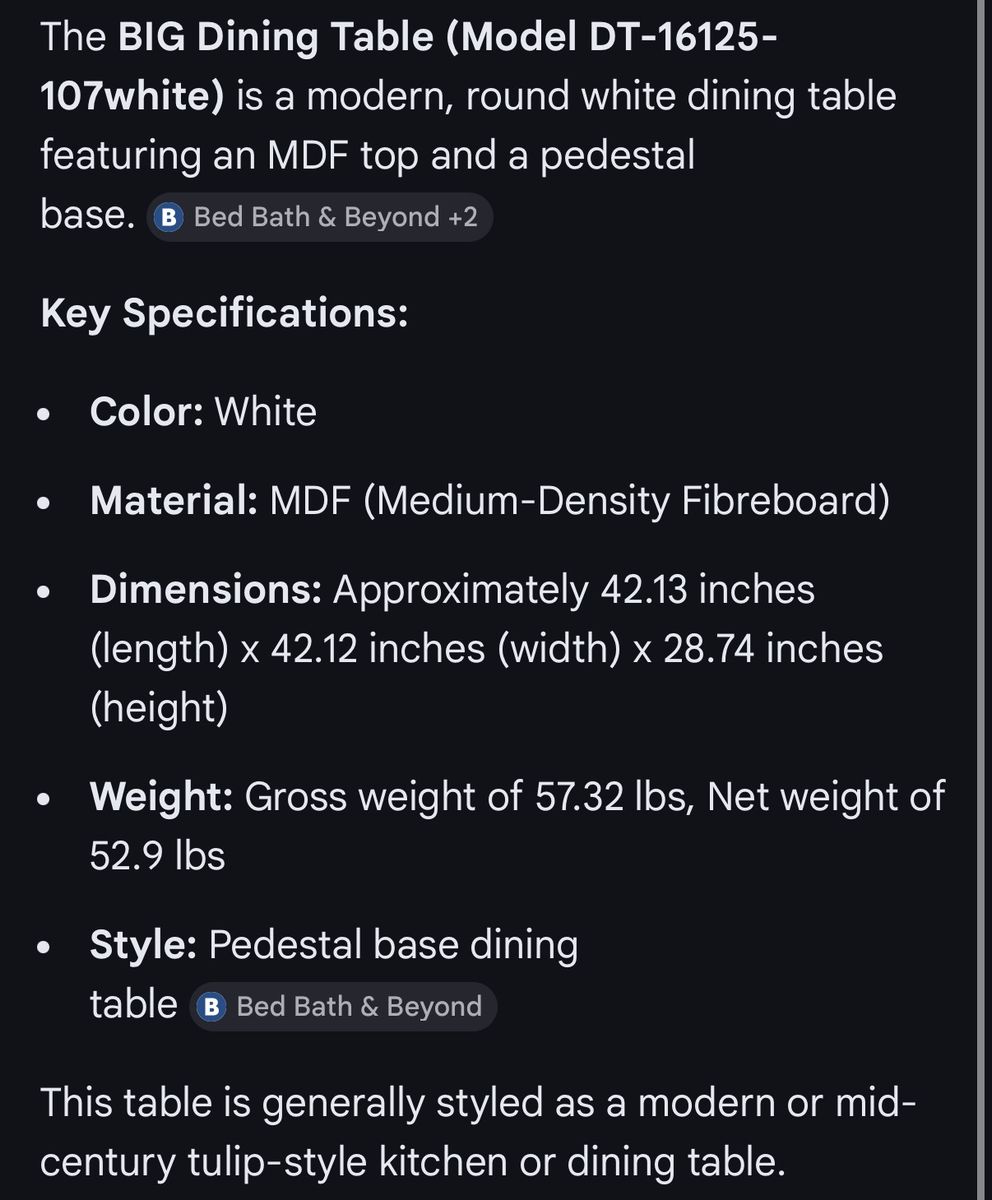Screen dimensions: 992x1200
Task: Open the Bed Bath & Beyond chip under Style
Action: (343, 1006)
